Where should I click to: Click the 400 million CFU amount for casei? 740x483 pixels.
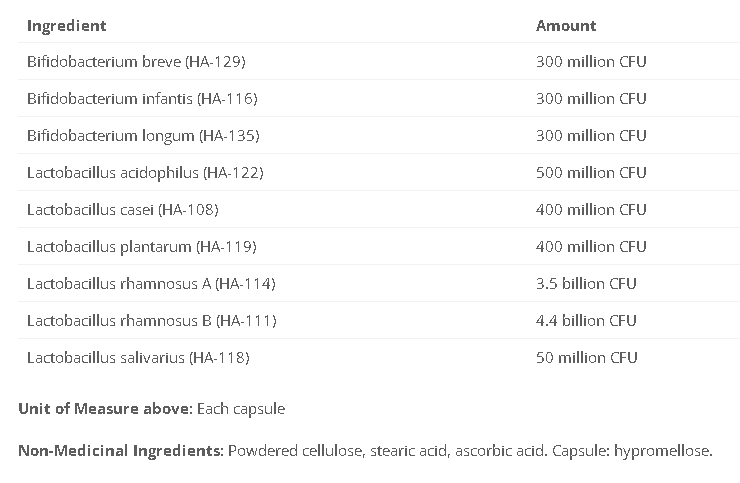[591, 209]
